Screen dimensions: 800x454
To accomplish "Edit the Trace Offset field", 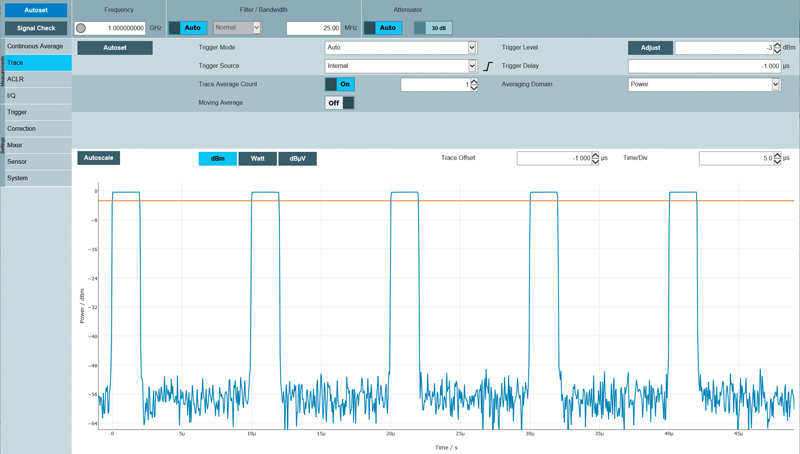I will click(x=554, y=158).
